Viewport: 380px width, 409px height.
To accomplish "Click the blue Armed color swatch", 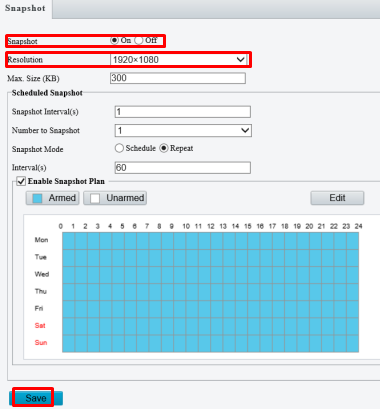I will point(37,198).
